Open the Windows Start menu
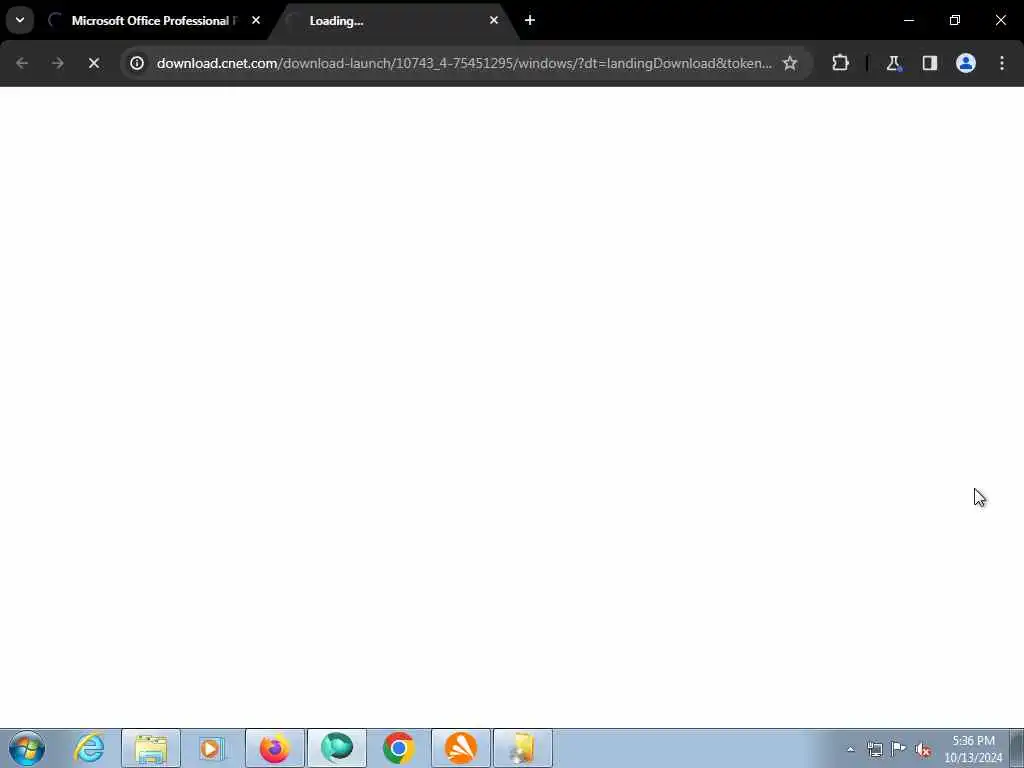 click(27, 748)
